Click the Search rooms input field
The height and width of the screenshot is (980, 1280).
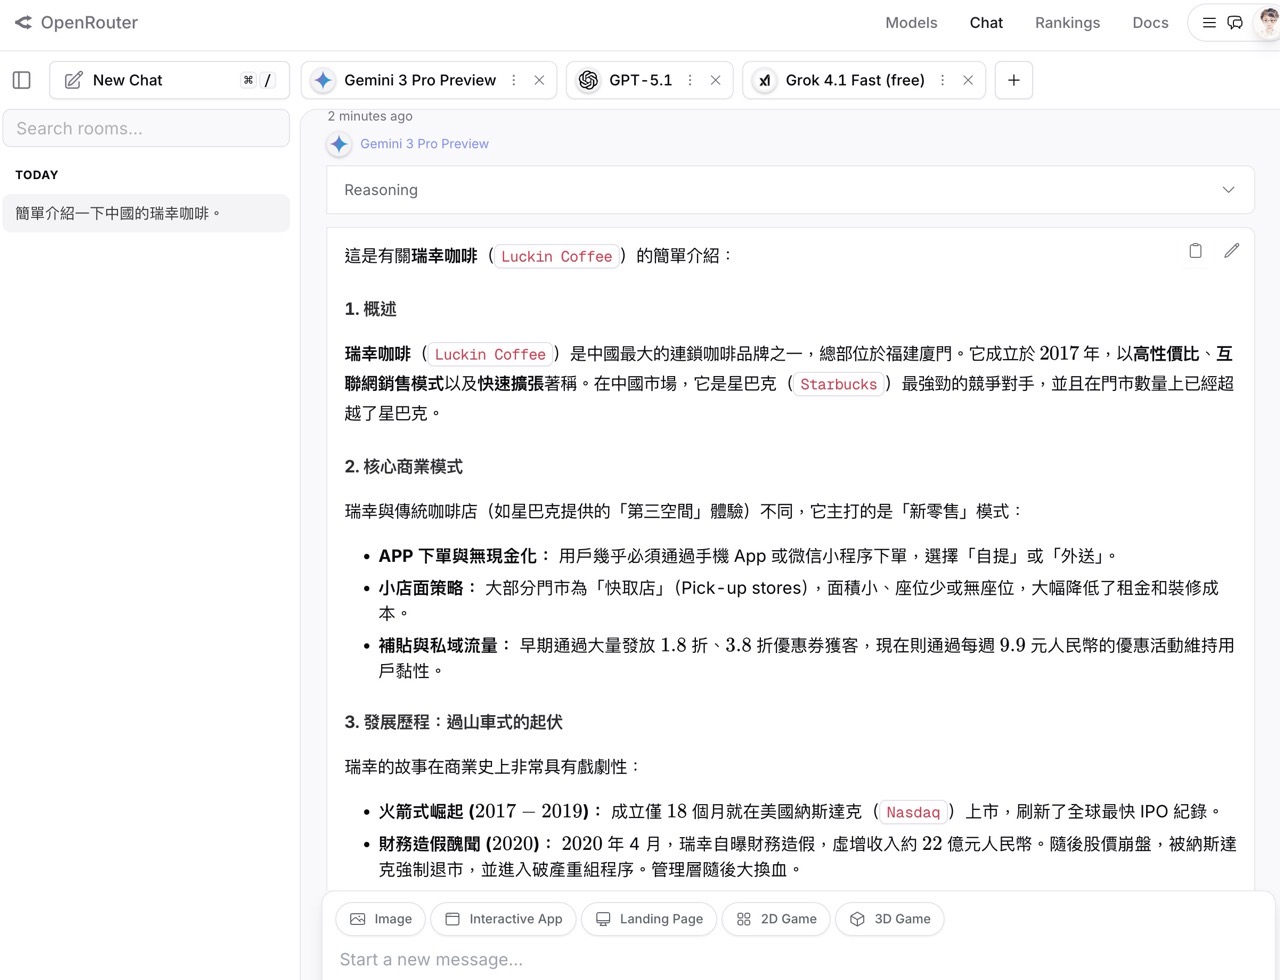click(146, 129)
